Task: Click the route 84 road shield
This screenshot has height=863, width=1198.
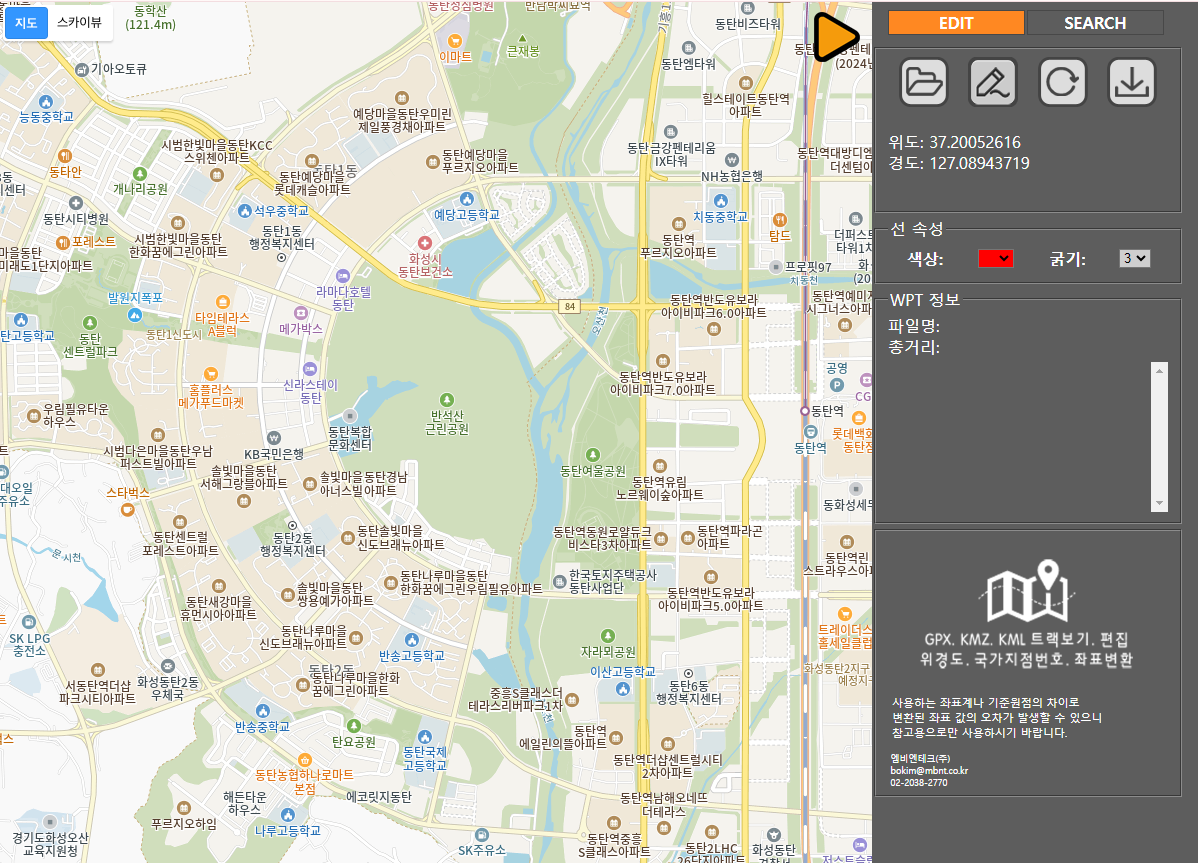Action: point(569,306)
